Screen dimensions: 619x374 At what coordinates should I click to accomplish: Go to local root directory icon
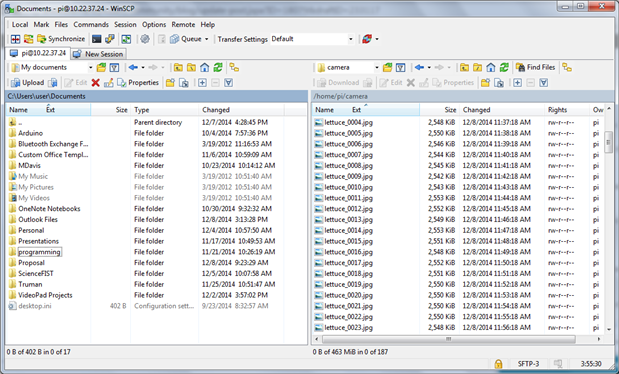click(x=191, y=68)
